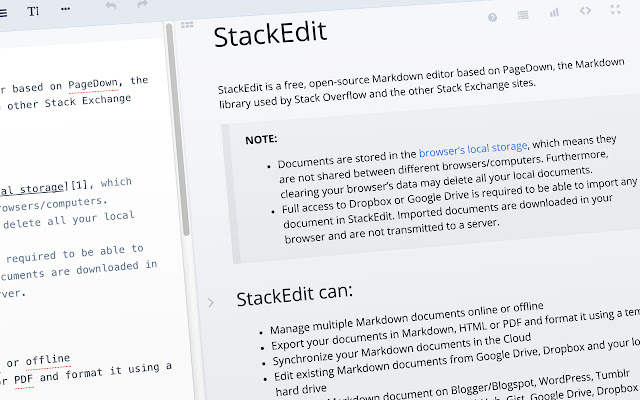Click 'StackEdit is a free, open-source' paragraph

pos(421,84)
